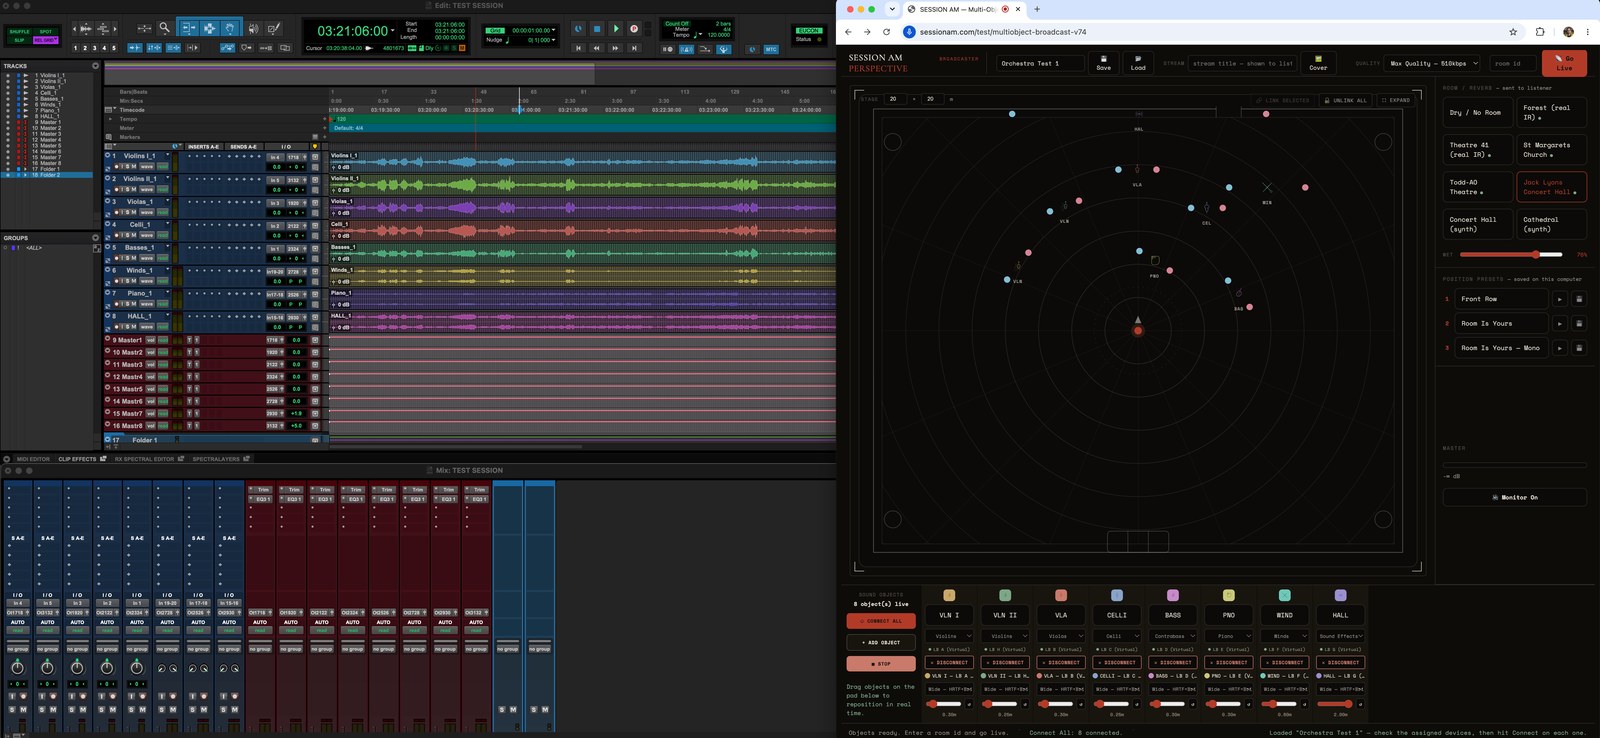Click the Save icon button in Session AM
The image size is (1600, 738).
[x=1104, y=63]
